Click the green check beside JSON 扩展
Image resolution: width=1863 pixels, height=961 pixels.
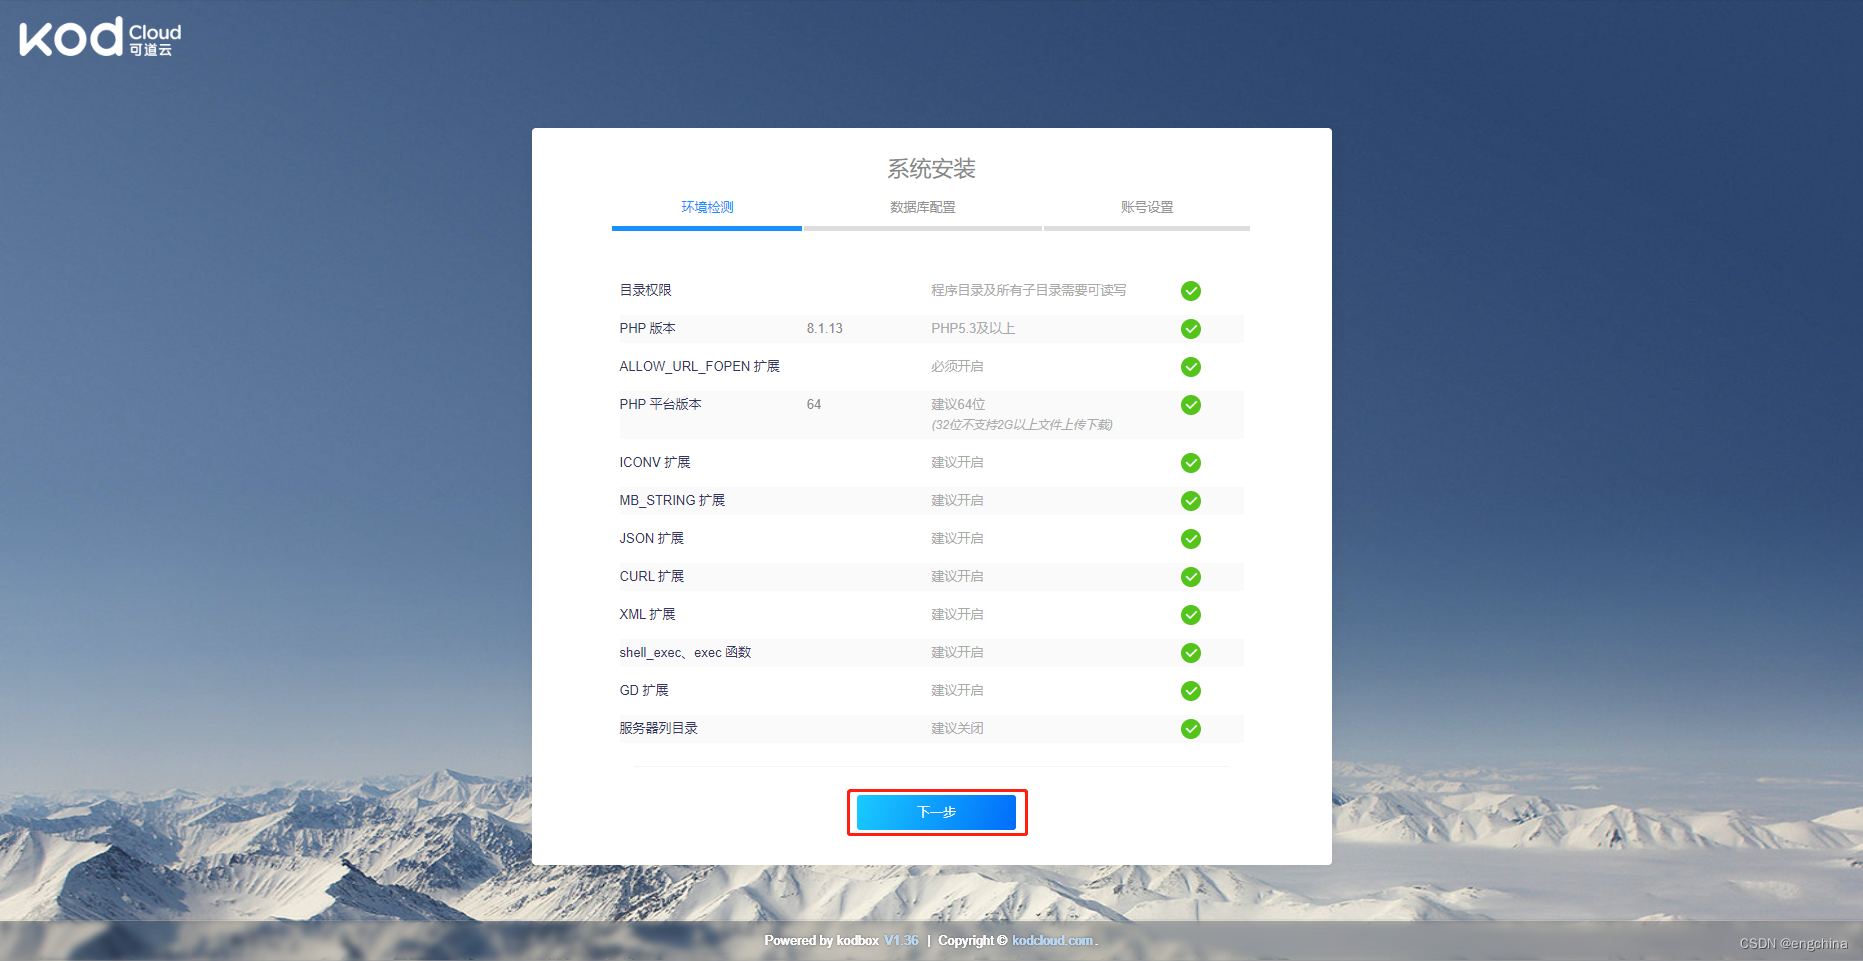click(x=1190, y=539)
